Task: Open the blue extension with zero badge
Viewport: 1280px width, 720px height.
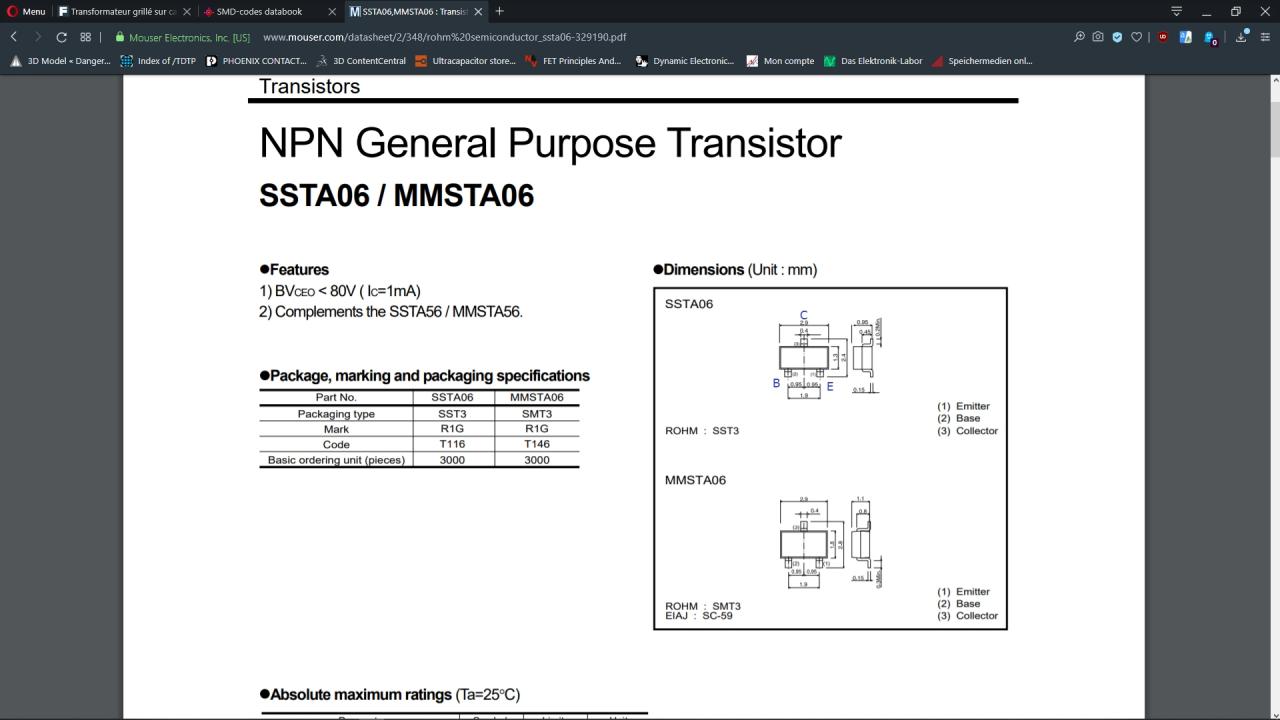Action: point(1210,38)
